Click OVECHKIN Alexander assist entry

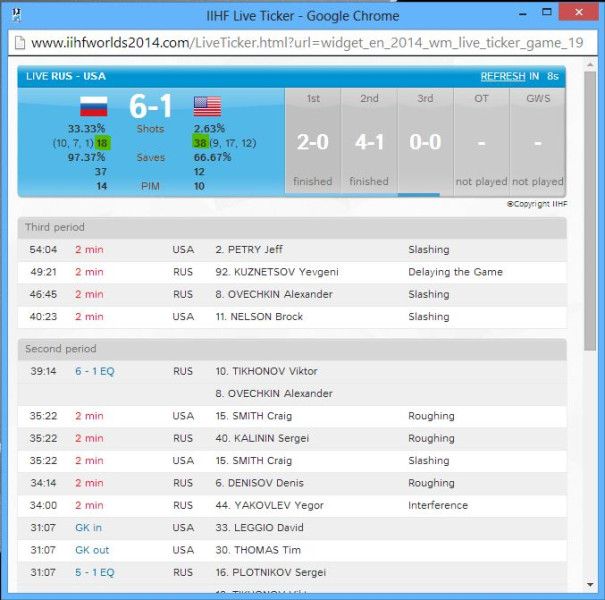[274, 394]
